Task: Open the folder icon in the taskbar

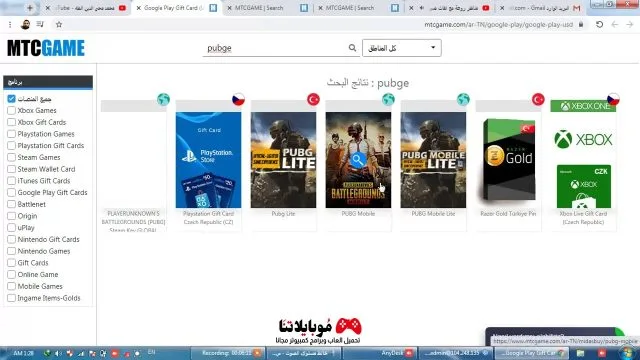Action: (x=580, y=353)
